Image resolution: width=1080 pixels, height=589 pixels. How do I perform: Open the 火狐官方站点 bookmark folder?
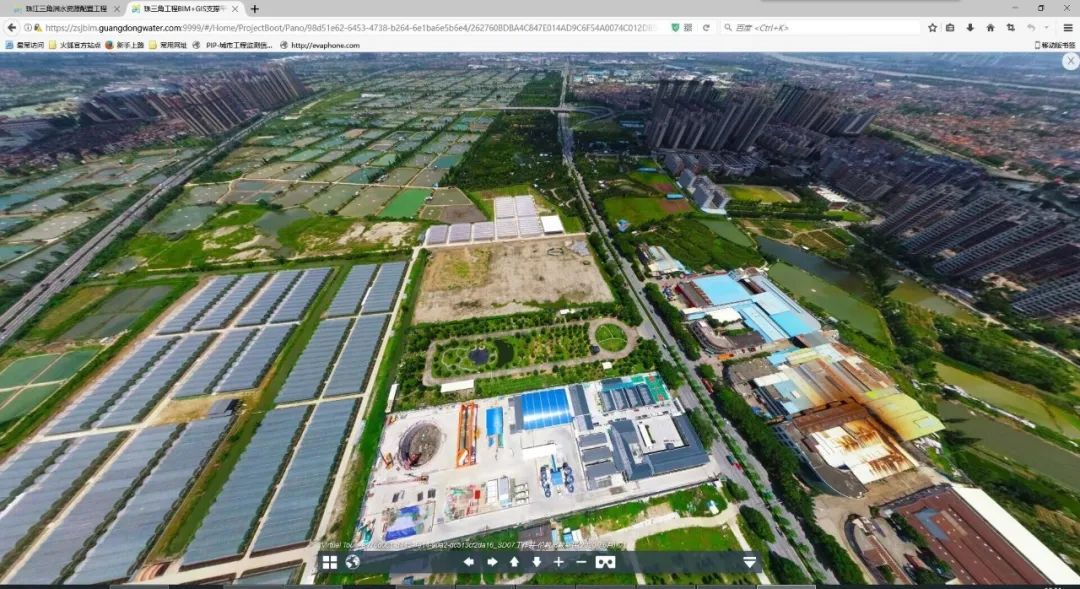coord(75,45)
